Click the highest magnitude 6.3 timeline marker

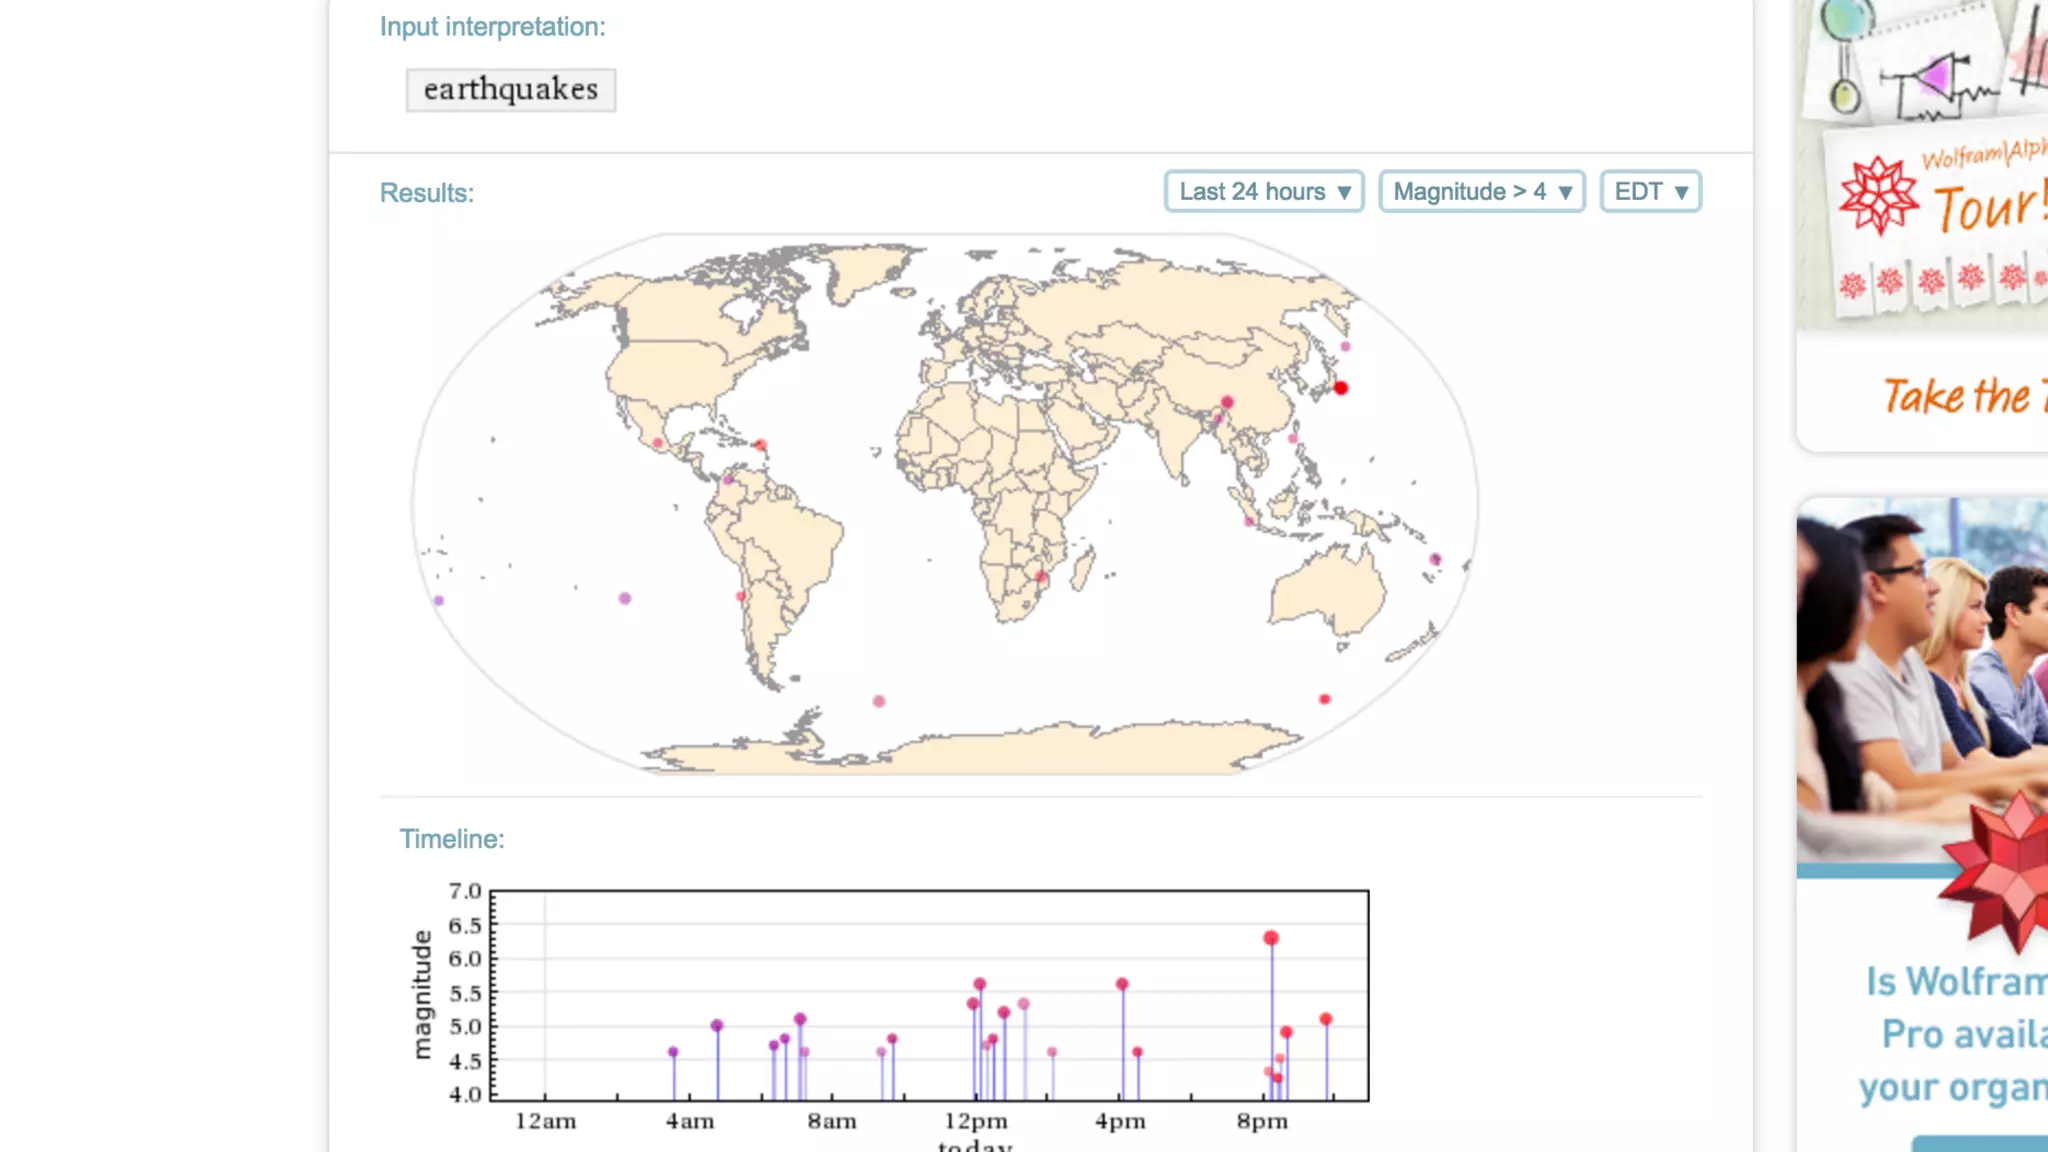pos(1270,938)
